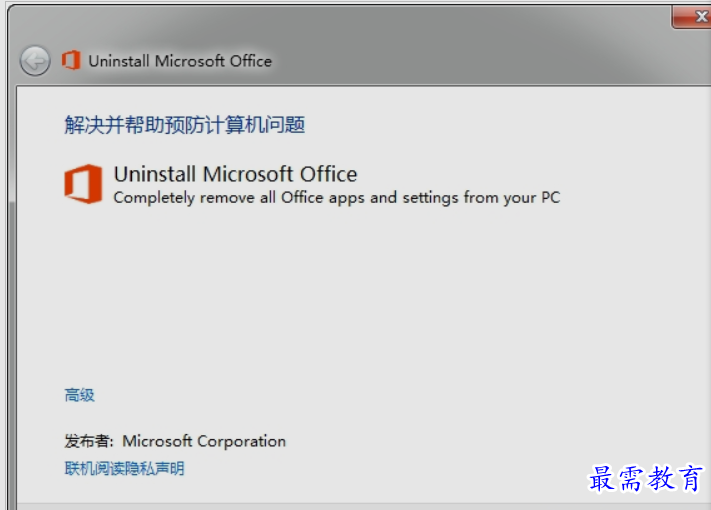Click the blue heading 解决并帮助预防计算机问题

[185, 125]
